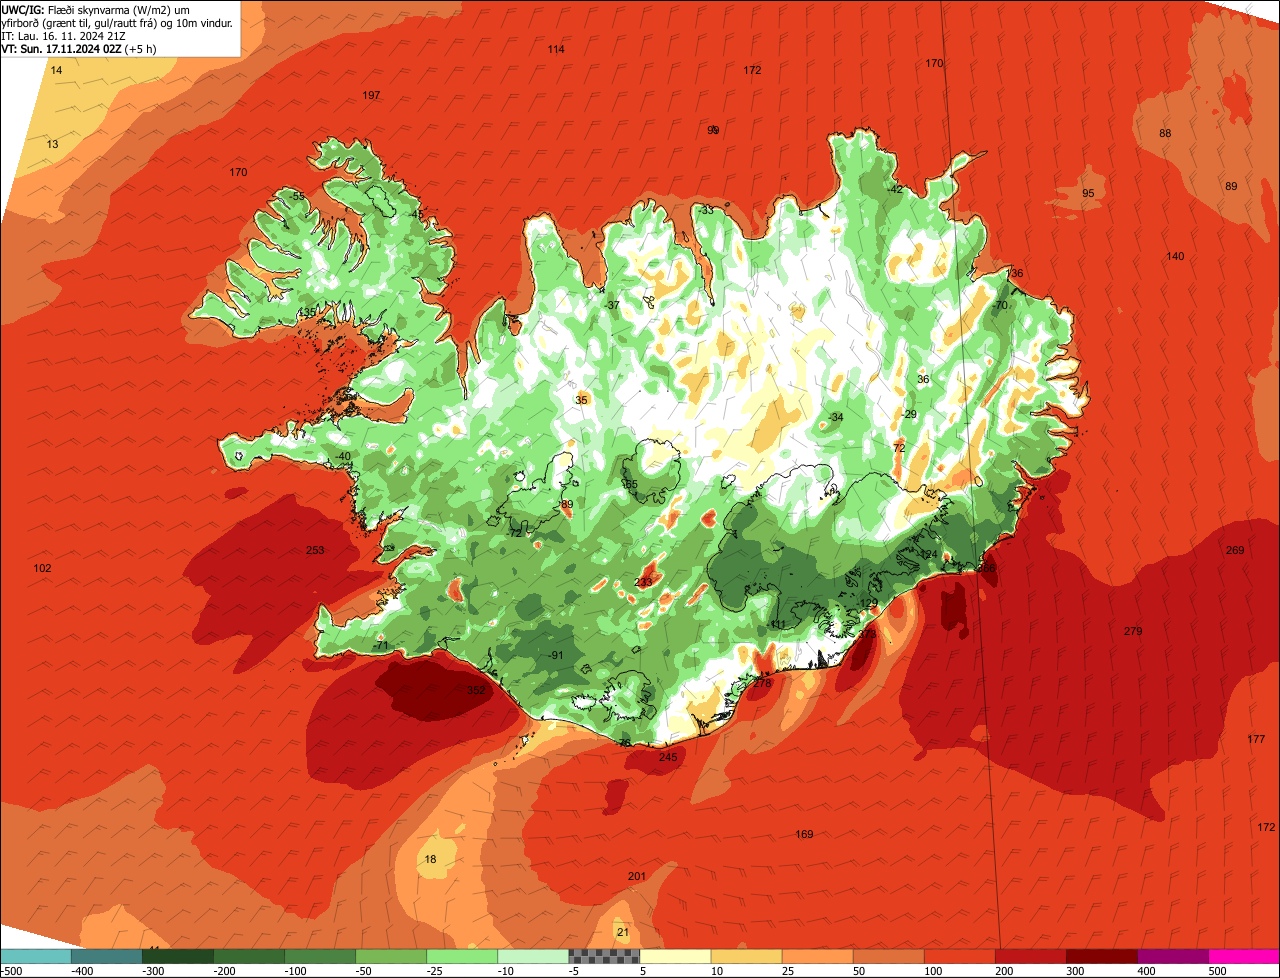1280x978 pixels.
Task: Select the darkest green -300 to -200 legend swatch
Action: click(178, 956)
